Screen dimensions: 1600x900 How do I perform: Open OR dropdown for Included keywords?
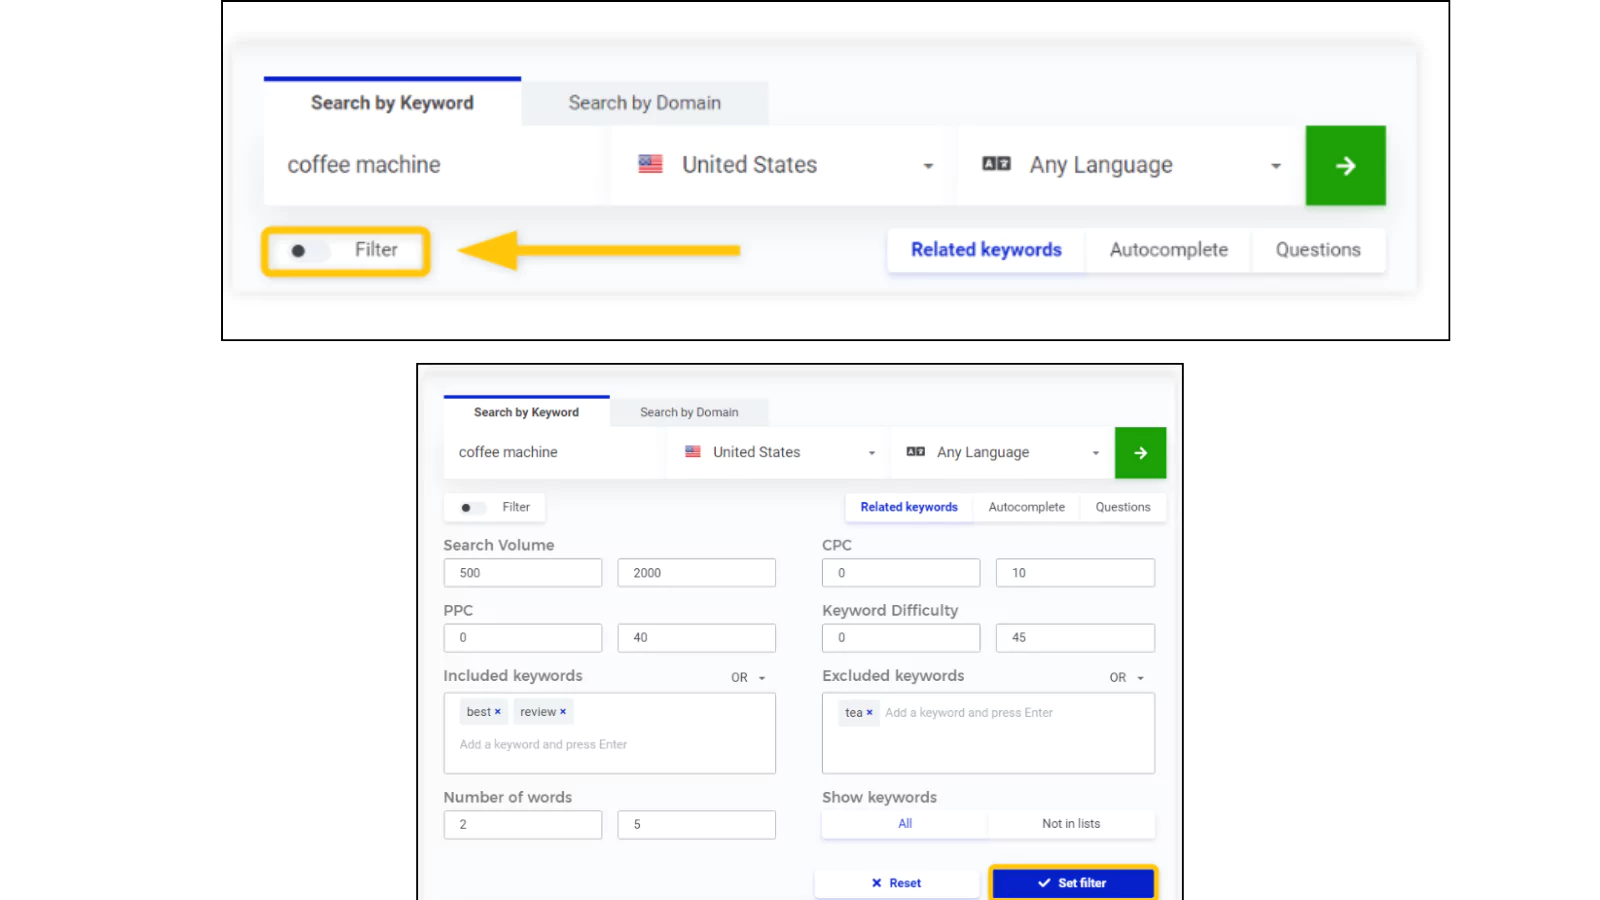(748, 678)
